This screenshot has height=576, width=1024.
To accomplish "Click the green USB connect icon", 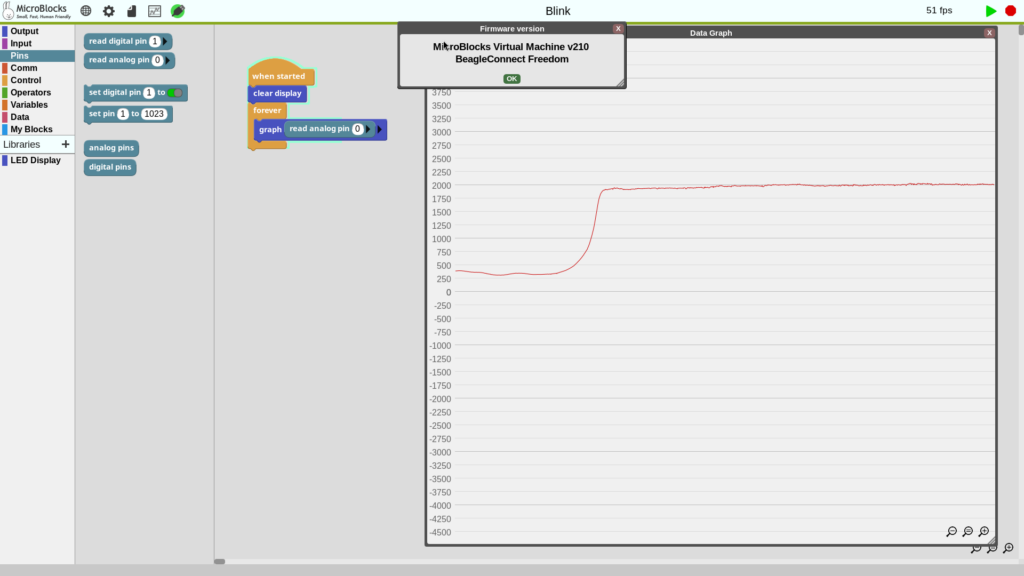I will (x=177, y=11).
